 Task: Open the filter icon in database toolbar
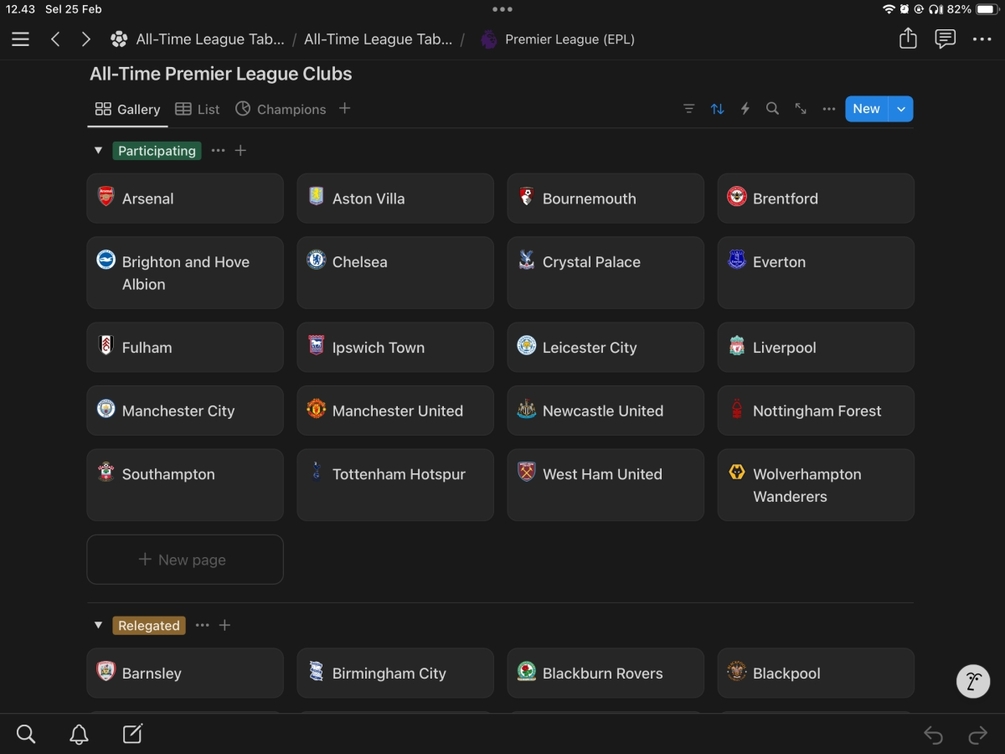[689, 109]
